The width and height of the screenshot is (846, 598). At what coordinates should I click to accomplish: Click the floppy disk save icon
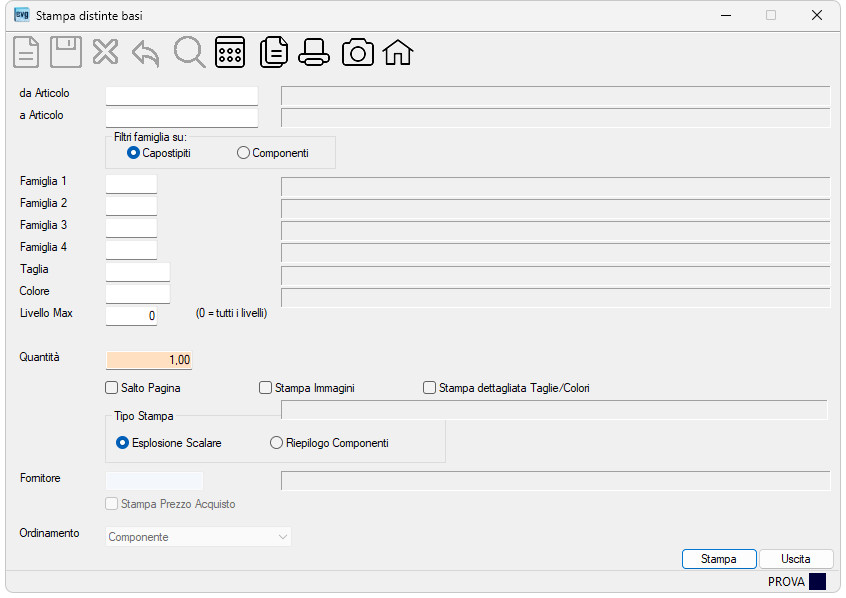click(66, 52)
